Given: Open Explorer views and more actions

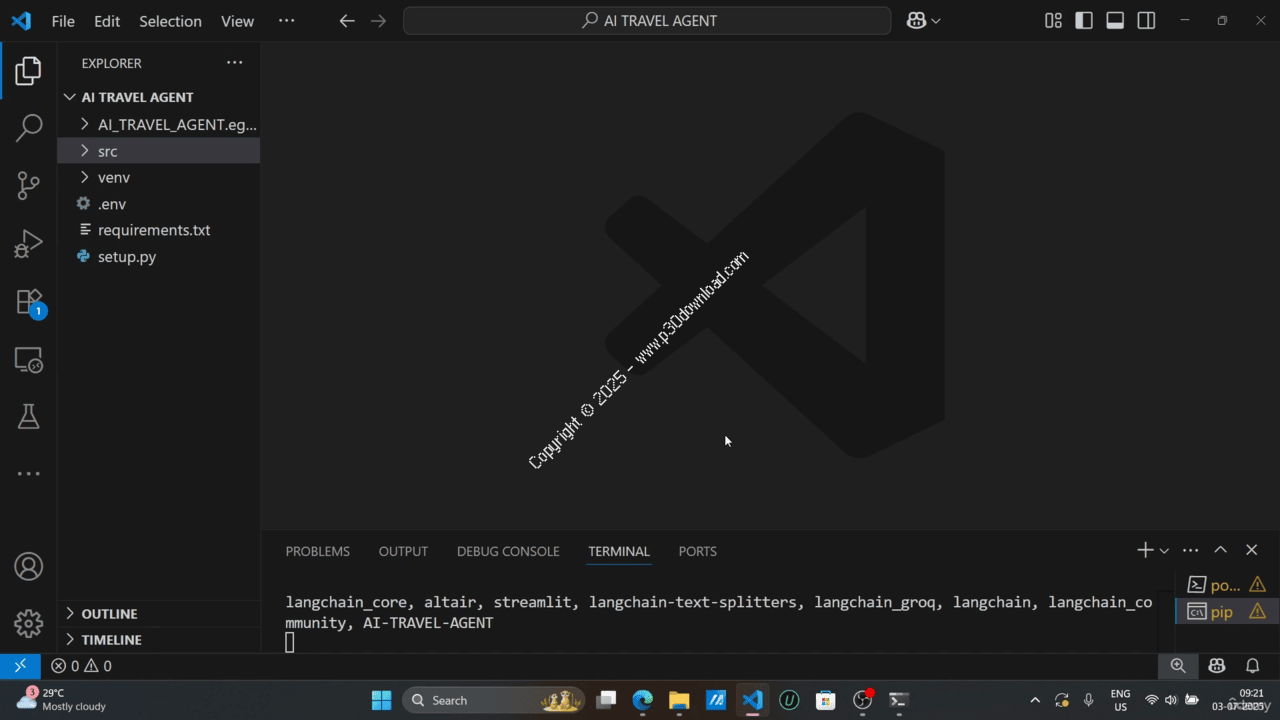Looking at the screenshot, I should click(234, 63).
